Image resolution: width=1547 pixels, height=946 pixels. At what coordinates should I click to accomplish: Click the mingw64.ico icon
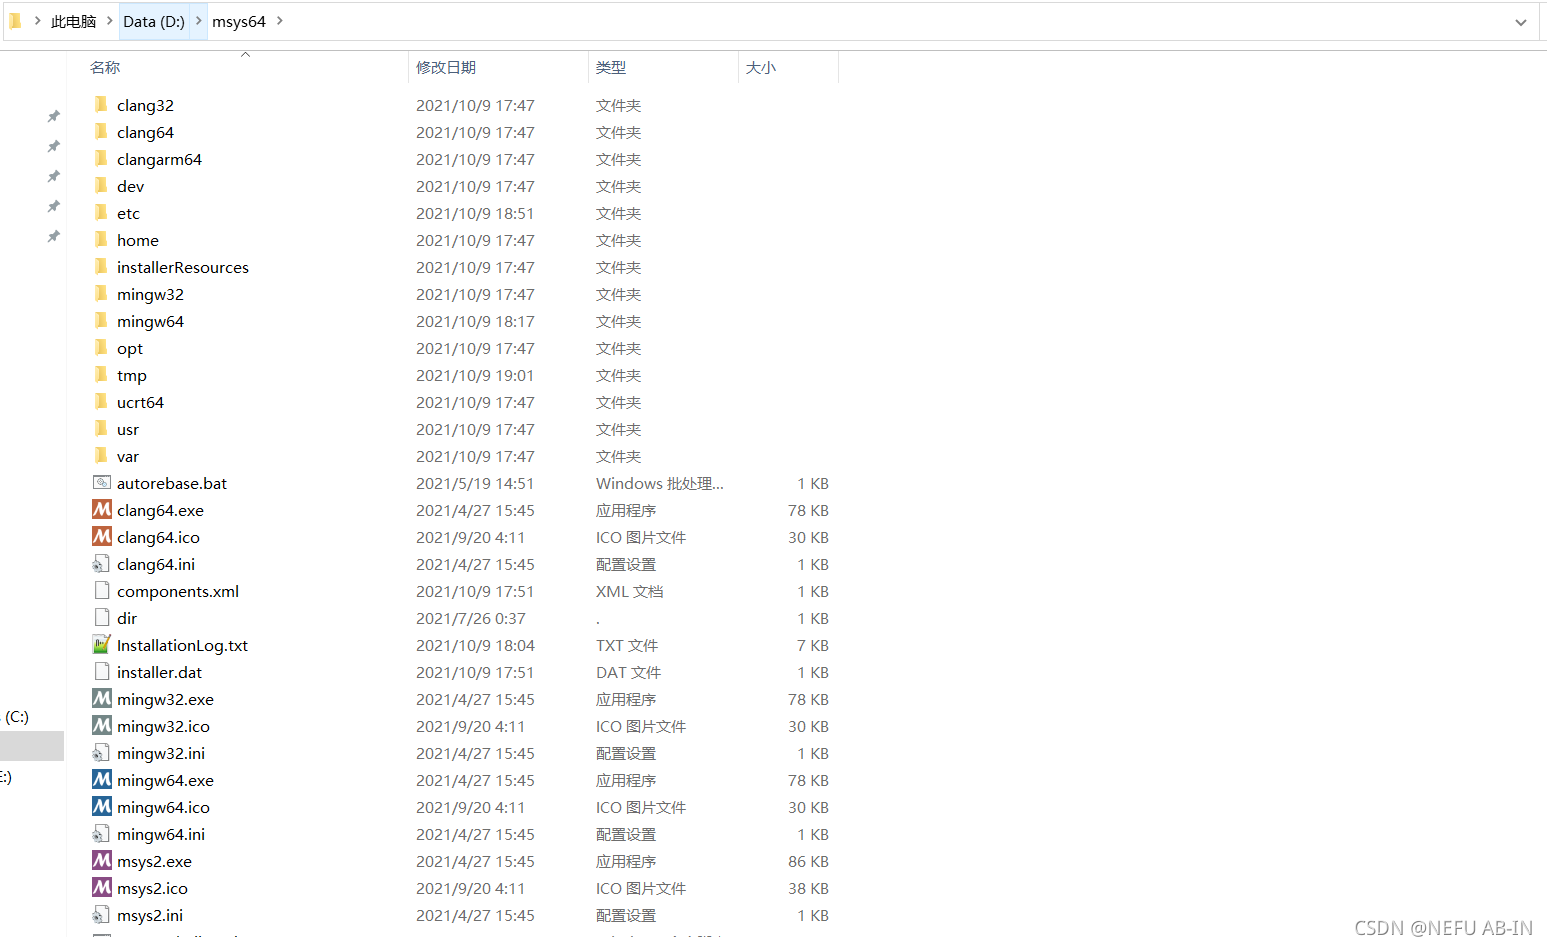click(x=102, y=807)
